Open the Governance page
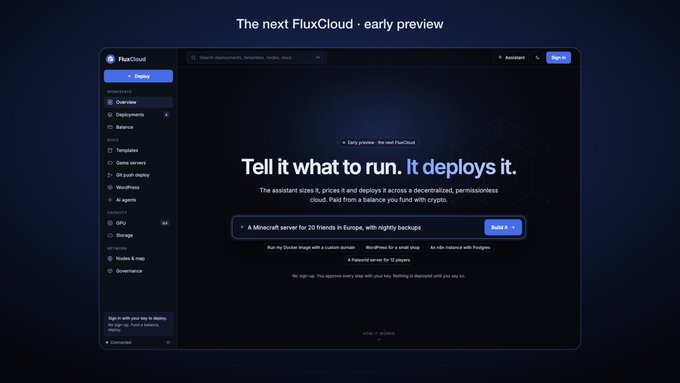 (138, 271)
